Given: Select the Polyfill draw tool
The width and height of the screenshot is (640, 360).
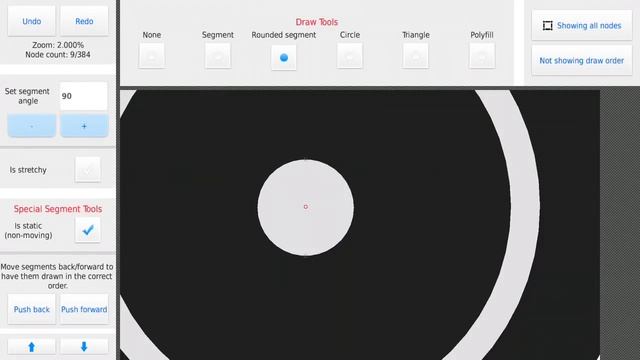Looking at the screenshot, I should (x=482, y=56).
